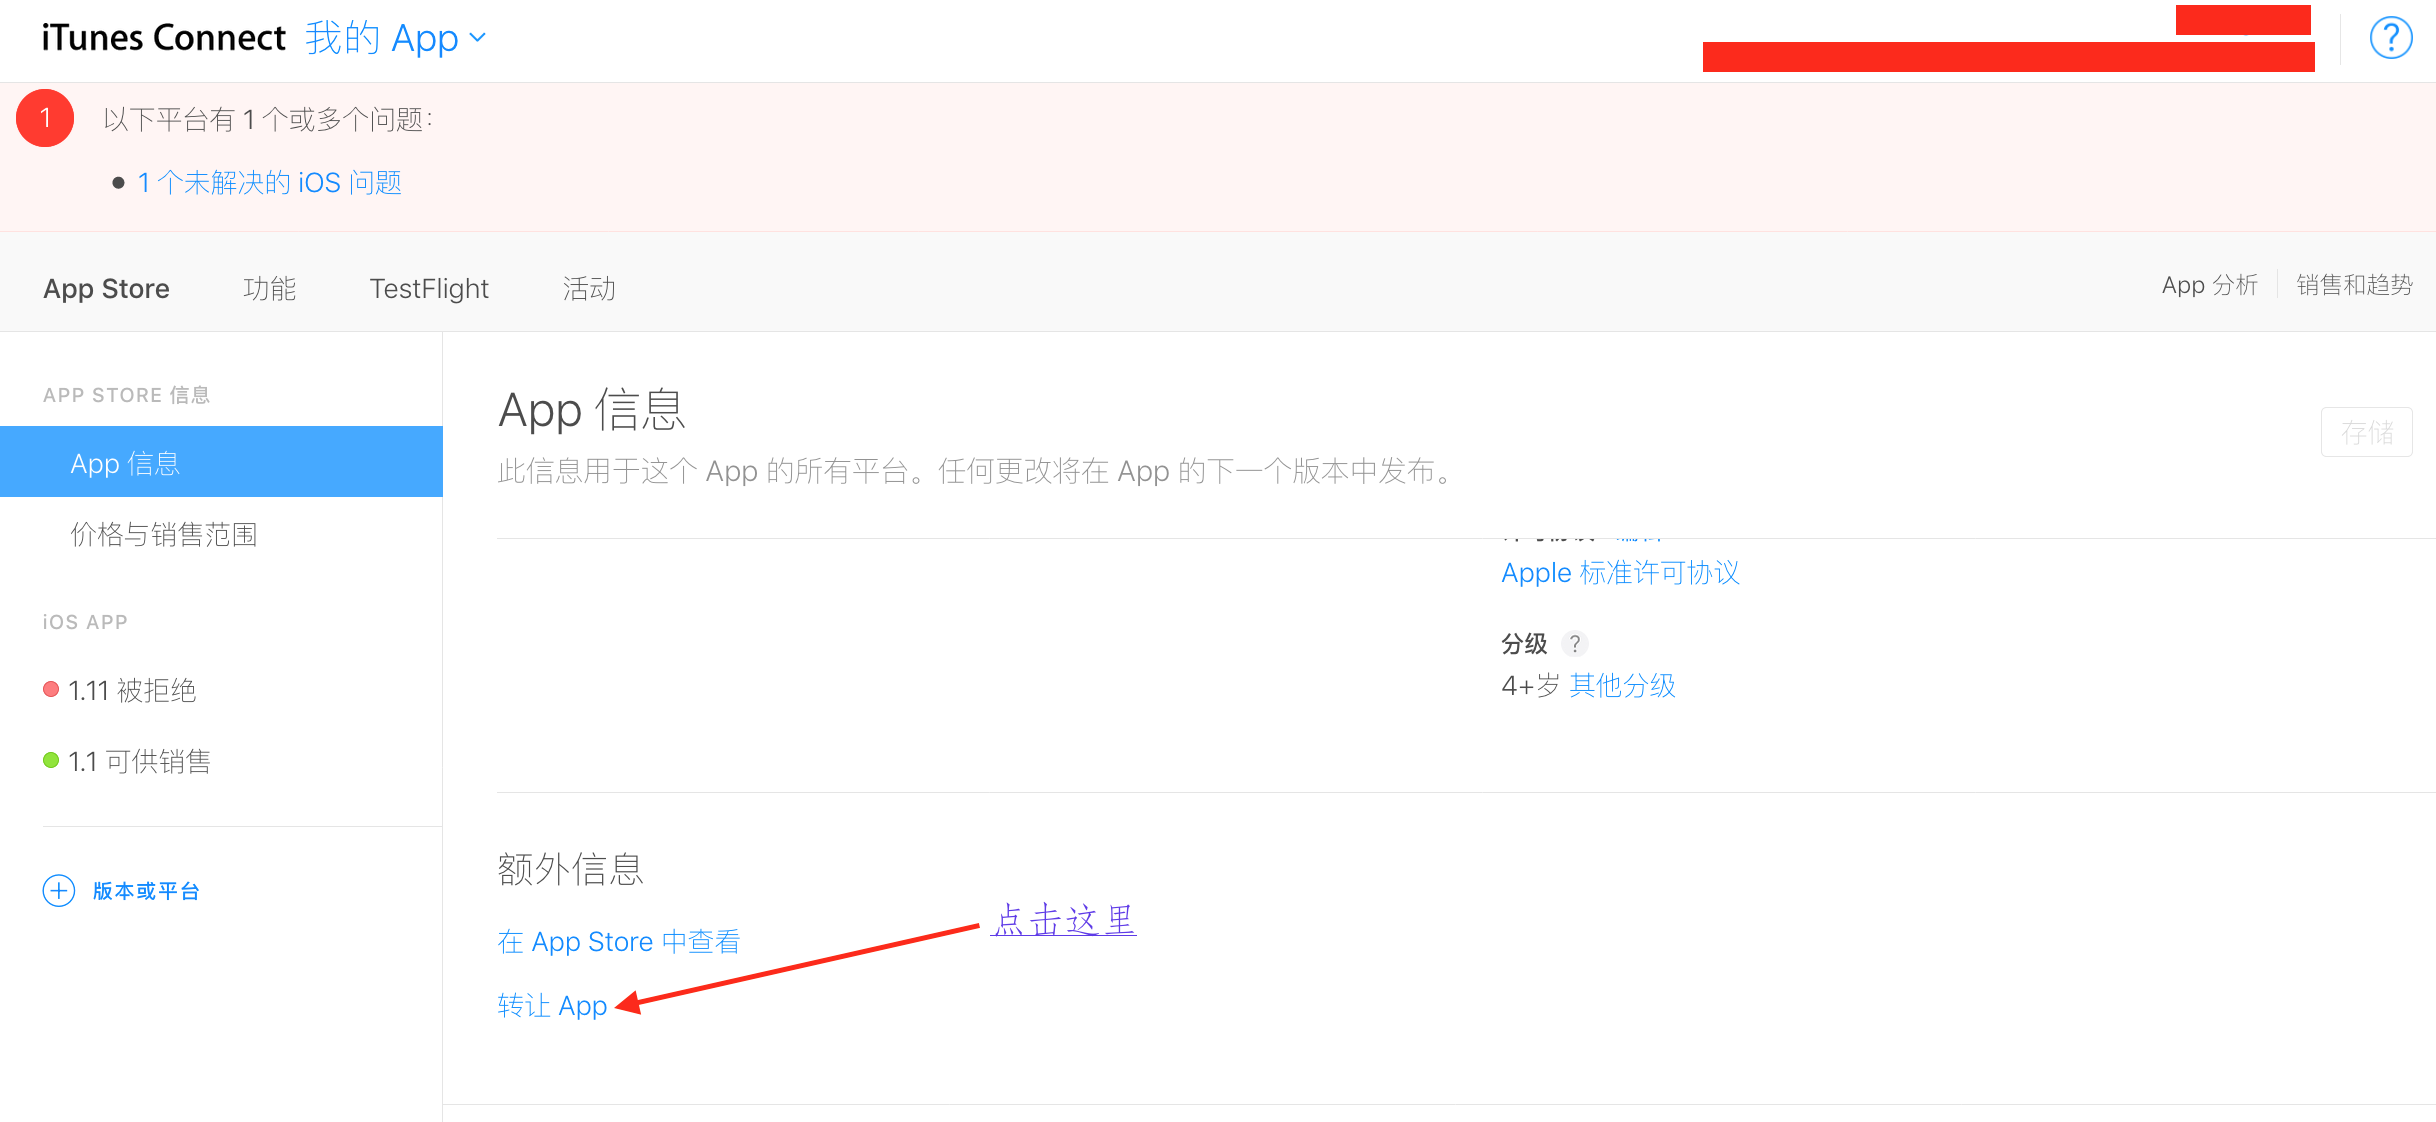2436x1122 pixels.
Task: Go to 销售和趋势
Action: coord(2355,285)
